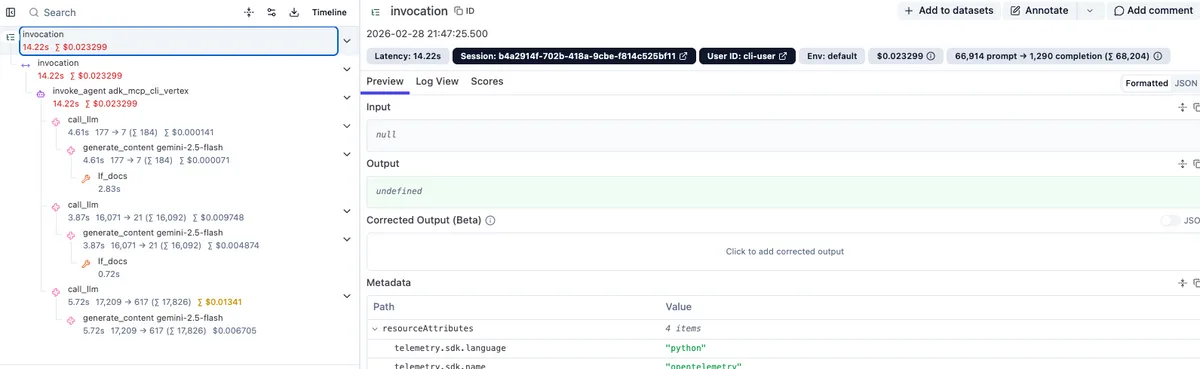This screenshot has height=369, width=1200.
Task: Click the "python" metadata value
Action: point(686,348)
